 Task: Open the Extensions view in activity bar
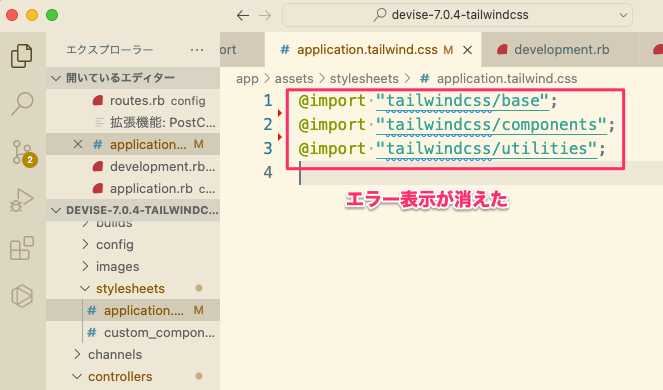coord(22,248)
